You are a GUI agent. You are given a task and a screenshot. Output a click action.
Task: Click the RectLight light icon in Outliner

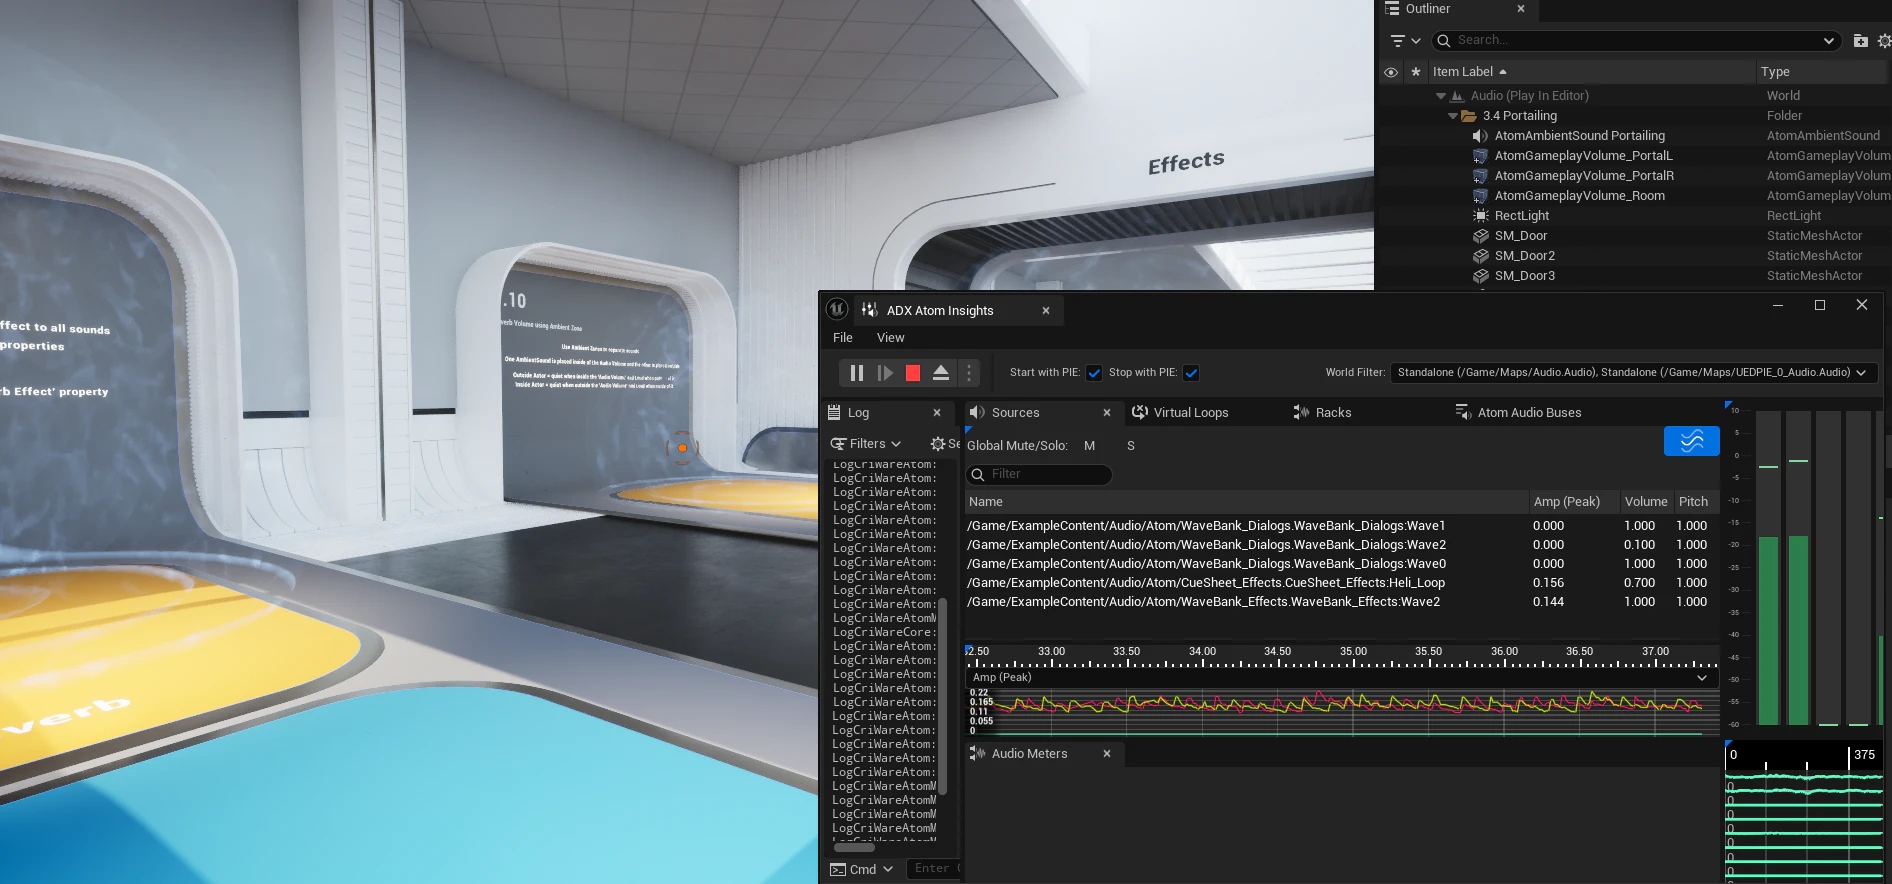[1481, 216]
